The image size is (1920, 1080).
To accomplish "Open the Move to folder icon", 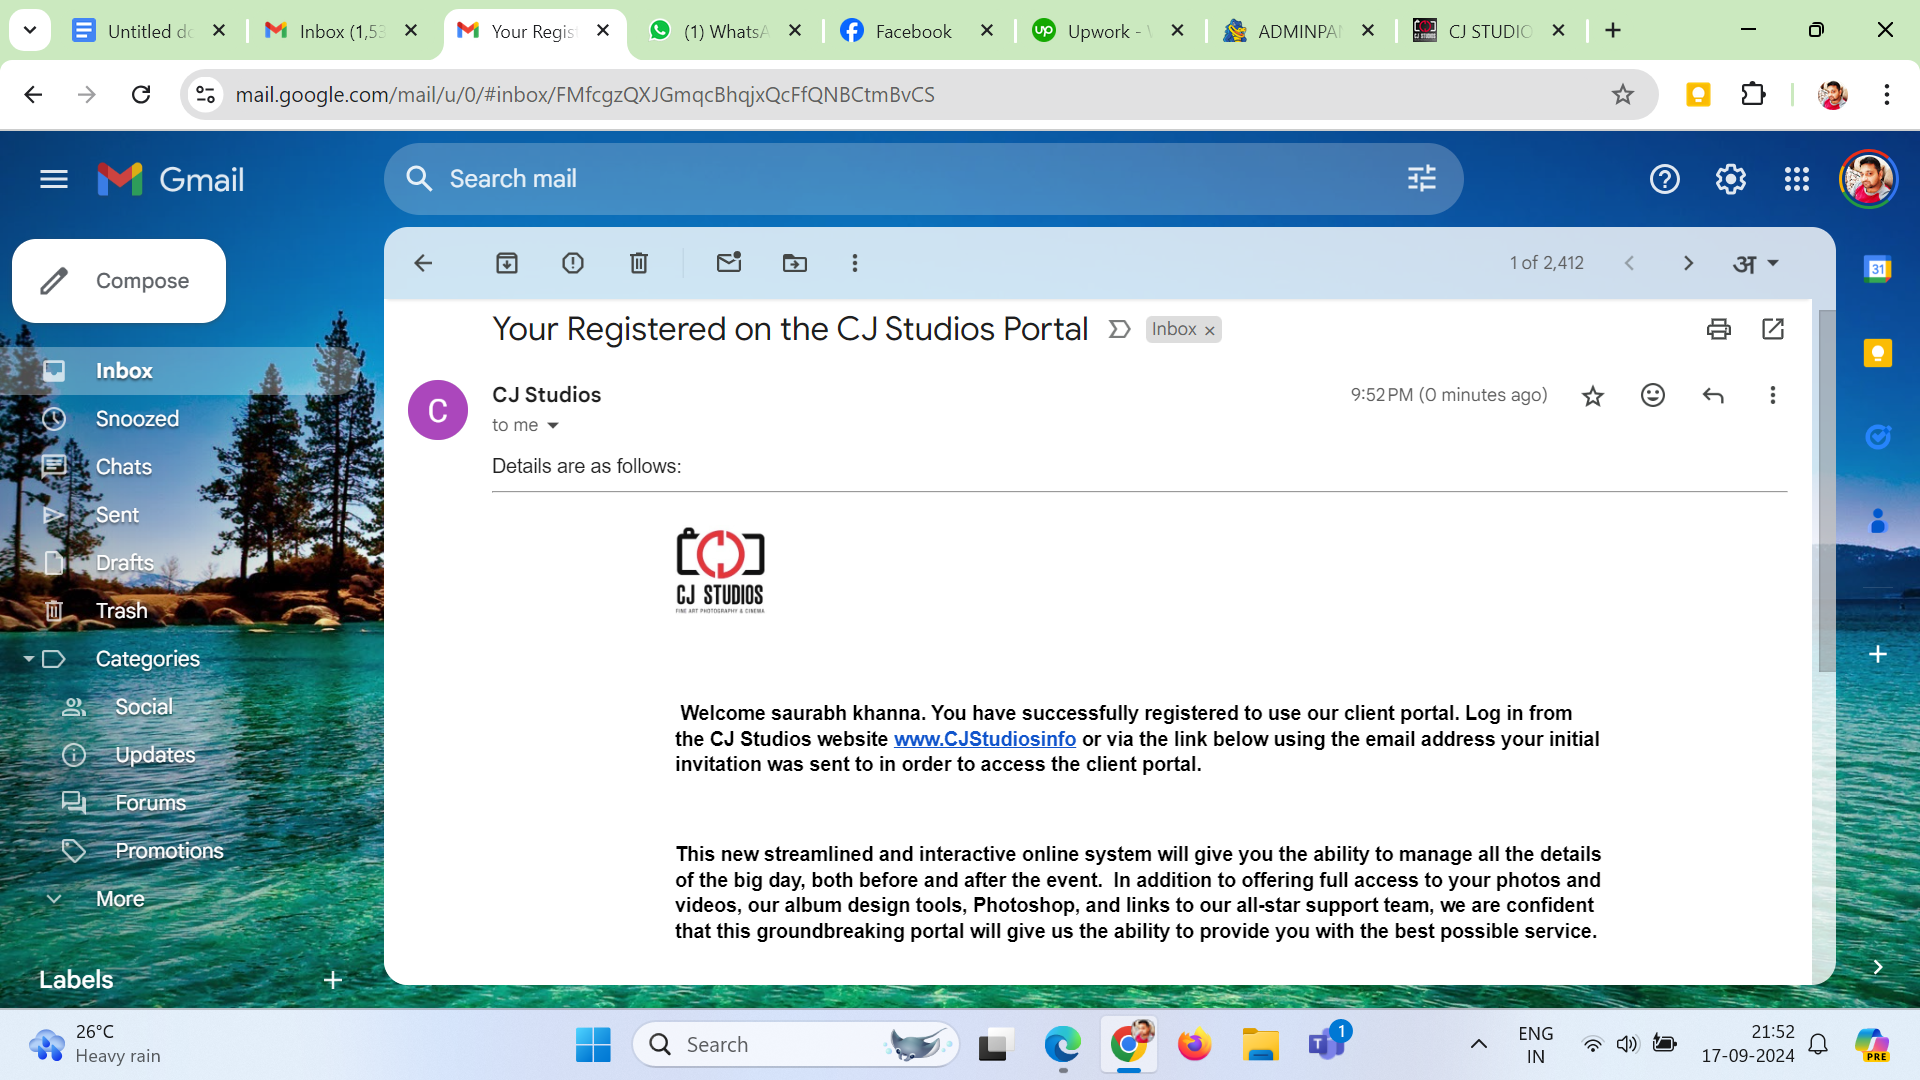I will pyautogui.click(x=795, y=263).
